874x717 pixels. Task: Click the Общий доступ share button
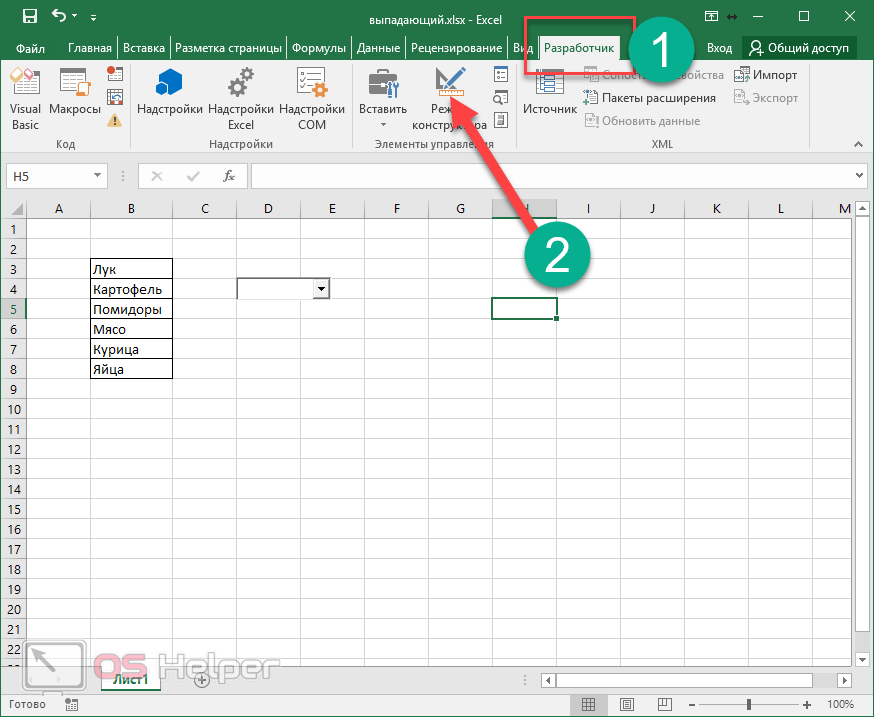tap(799, 48)
